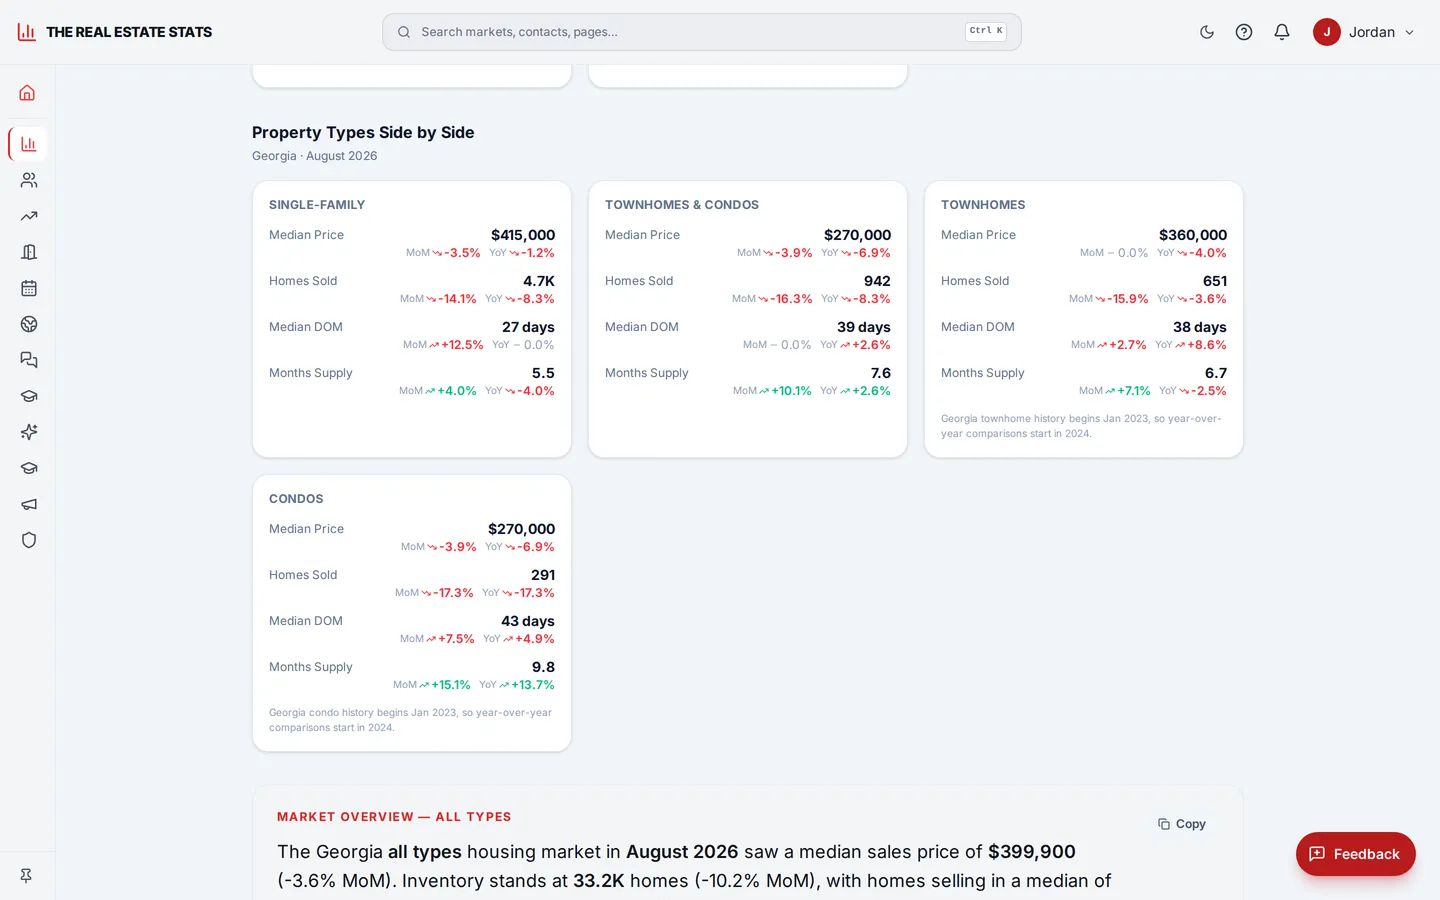Viewport: 1440px width, 900px height.
Task: Copy the market overview text
Action: click(x=1182, y=824)
